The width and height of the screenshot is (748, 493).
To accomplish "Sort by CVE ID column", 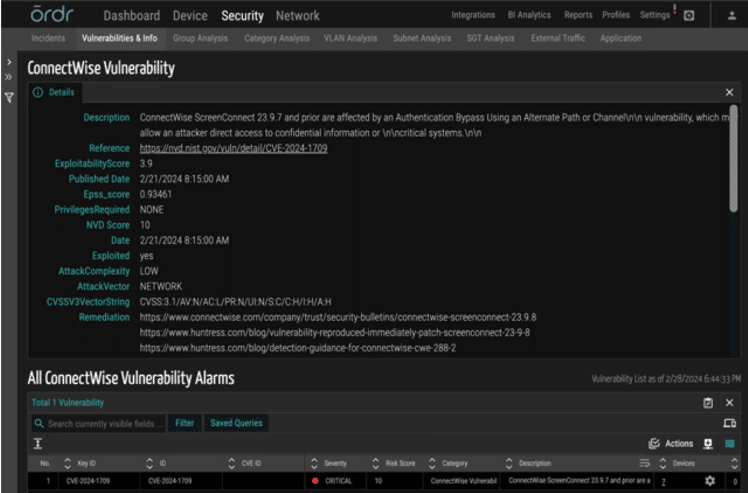I will click(x=231, y=463).
